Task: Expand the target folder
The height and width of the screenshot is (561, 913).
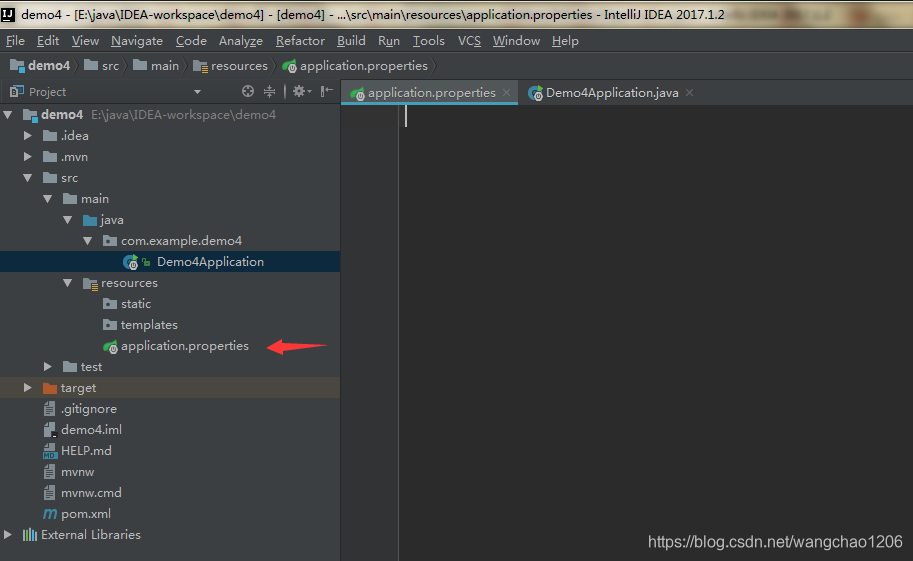Action: pos(27,387)
